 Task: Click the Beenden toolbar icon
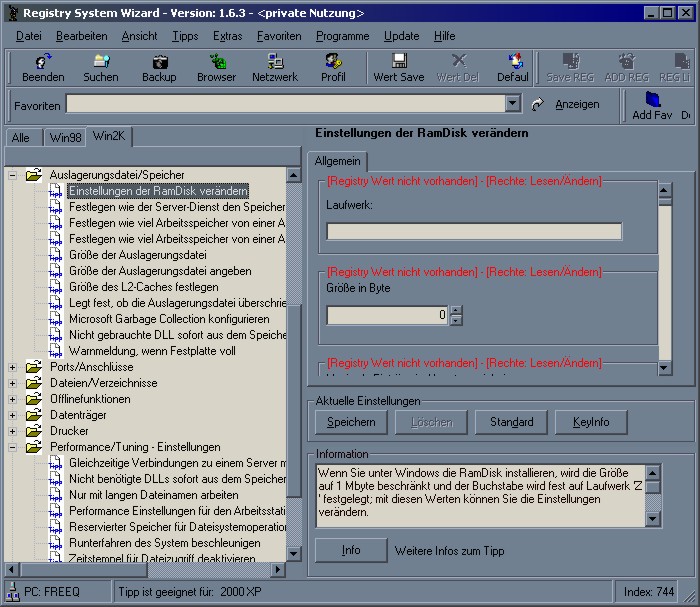point(43,61)
